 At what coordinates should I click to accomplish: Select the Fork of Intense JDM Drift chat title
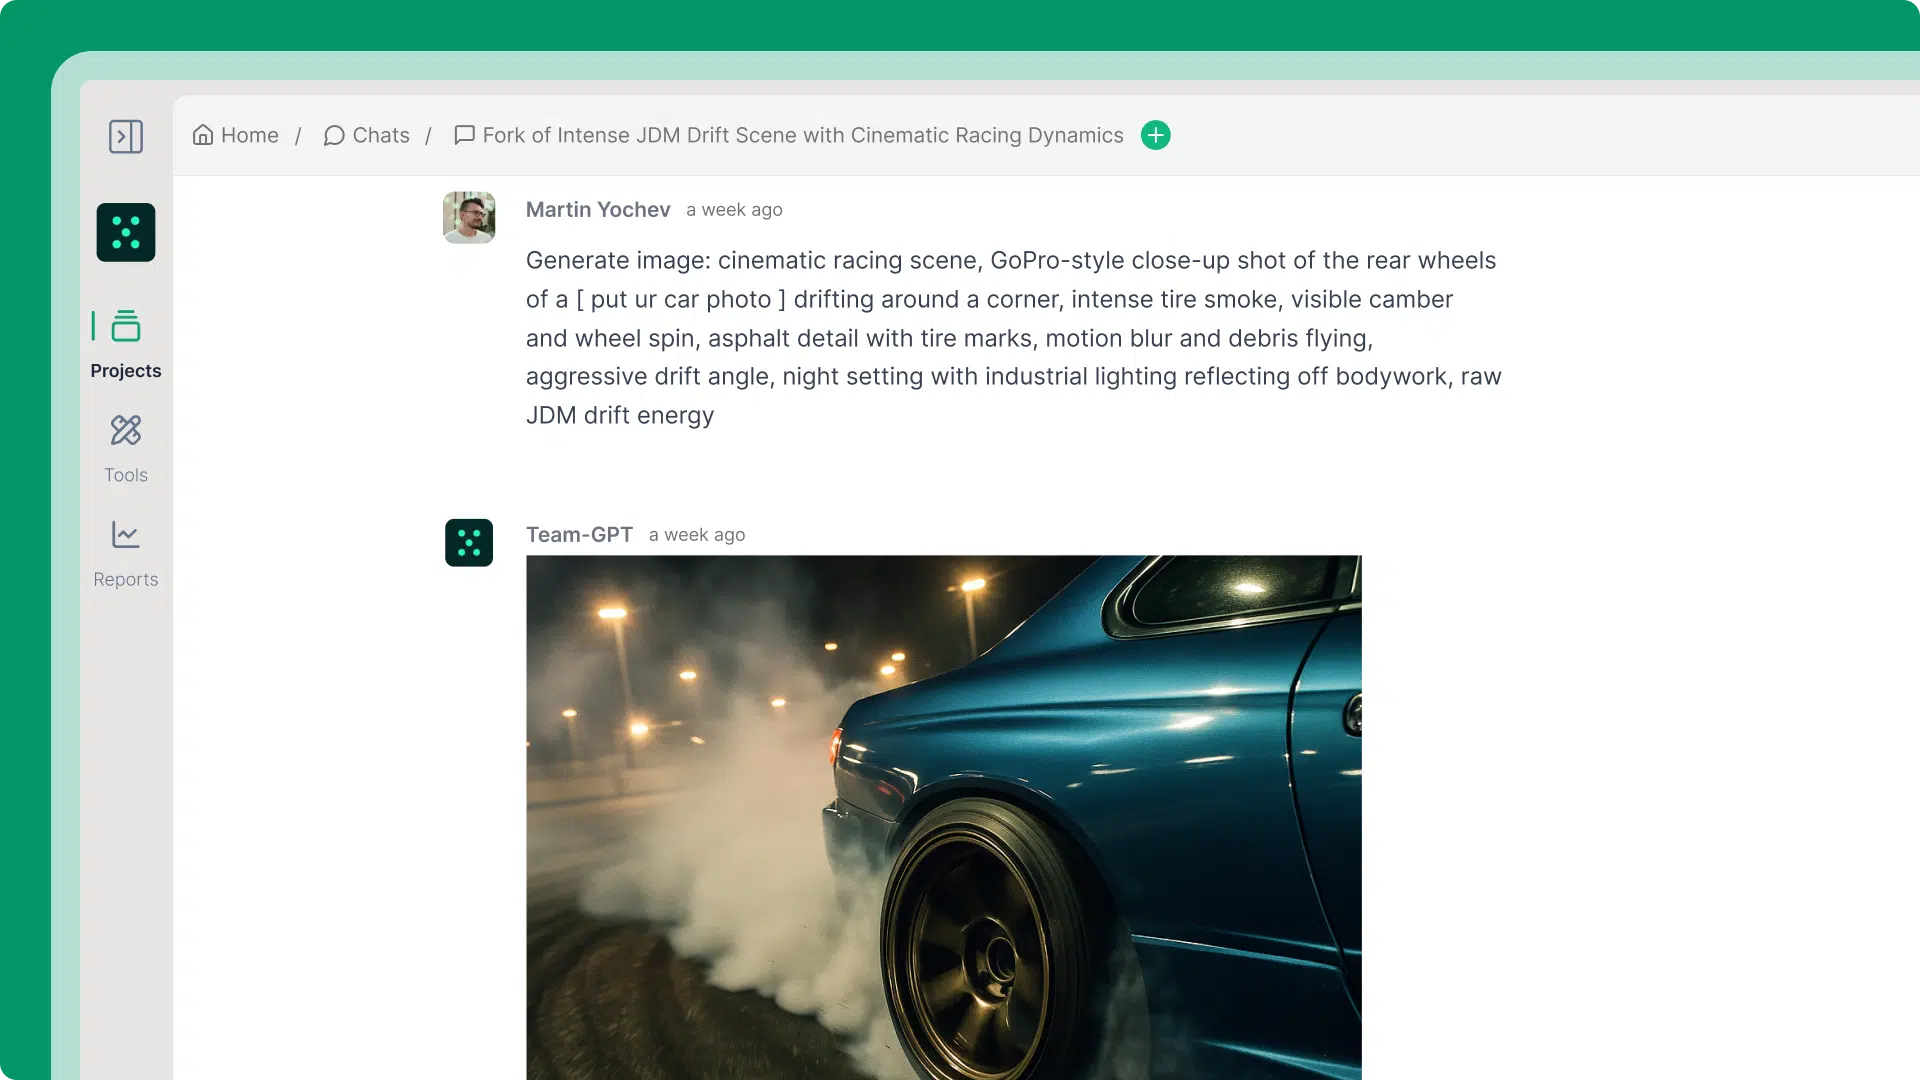tap(803, 135)
